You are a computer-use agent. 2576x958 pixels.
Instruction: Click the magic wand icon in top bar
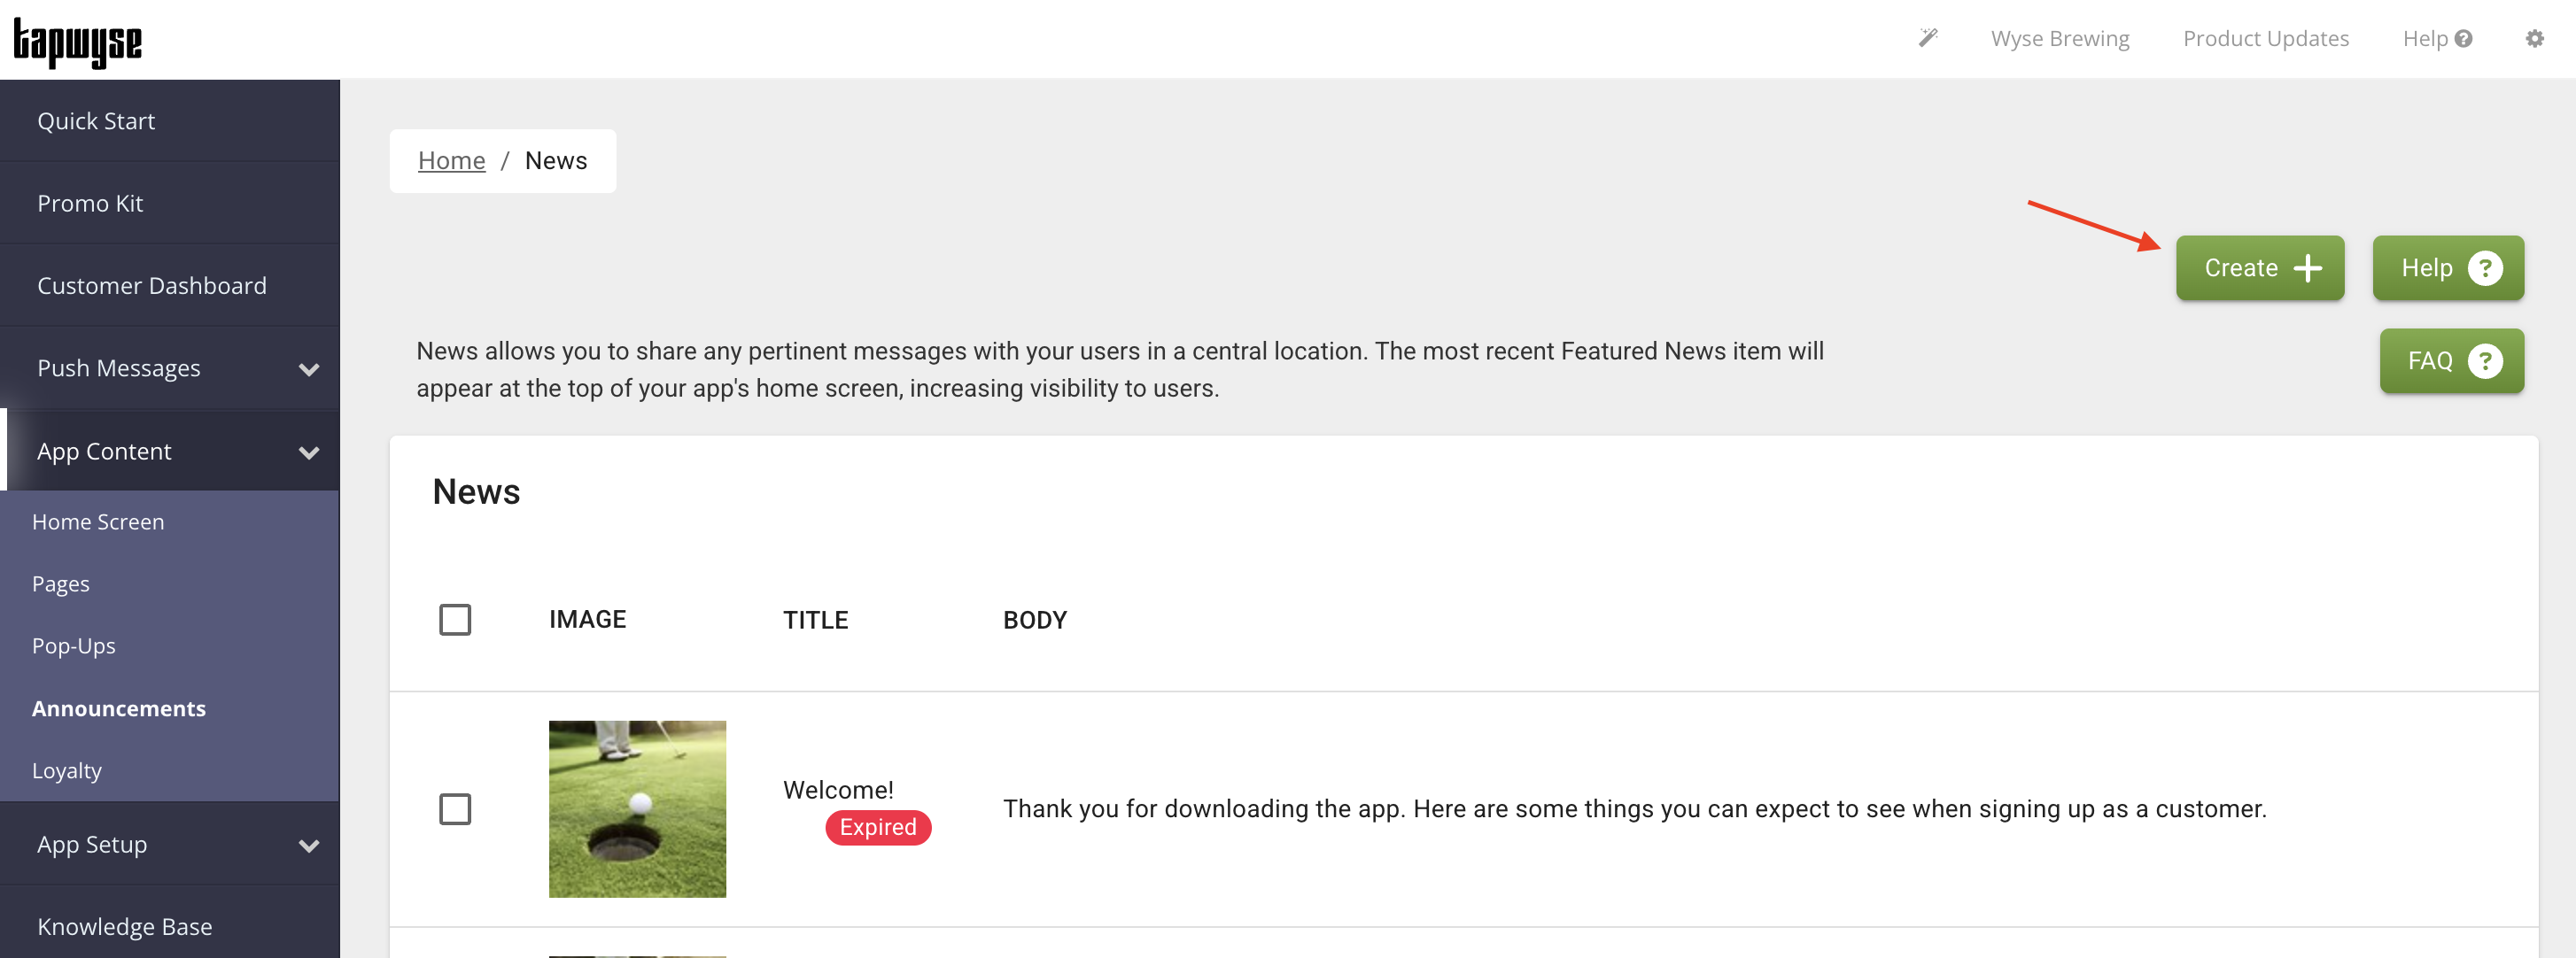point(1928,38)
